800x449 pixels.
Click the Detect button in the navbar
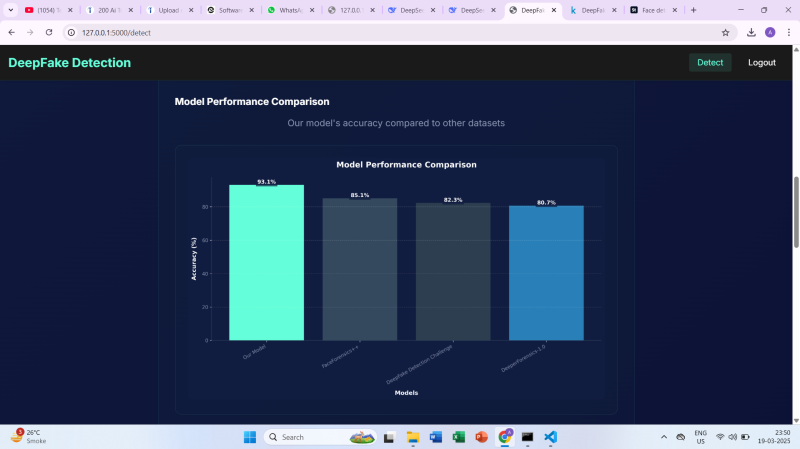click(710, 62)
